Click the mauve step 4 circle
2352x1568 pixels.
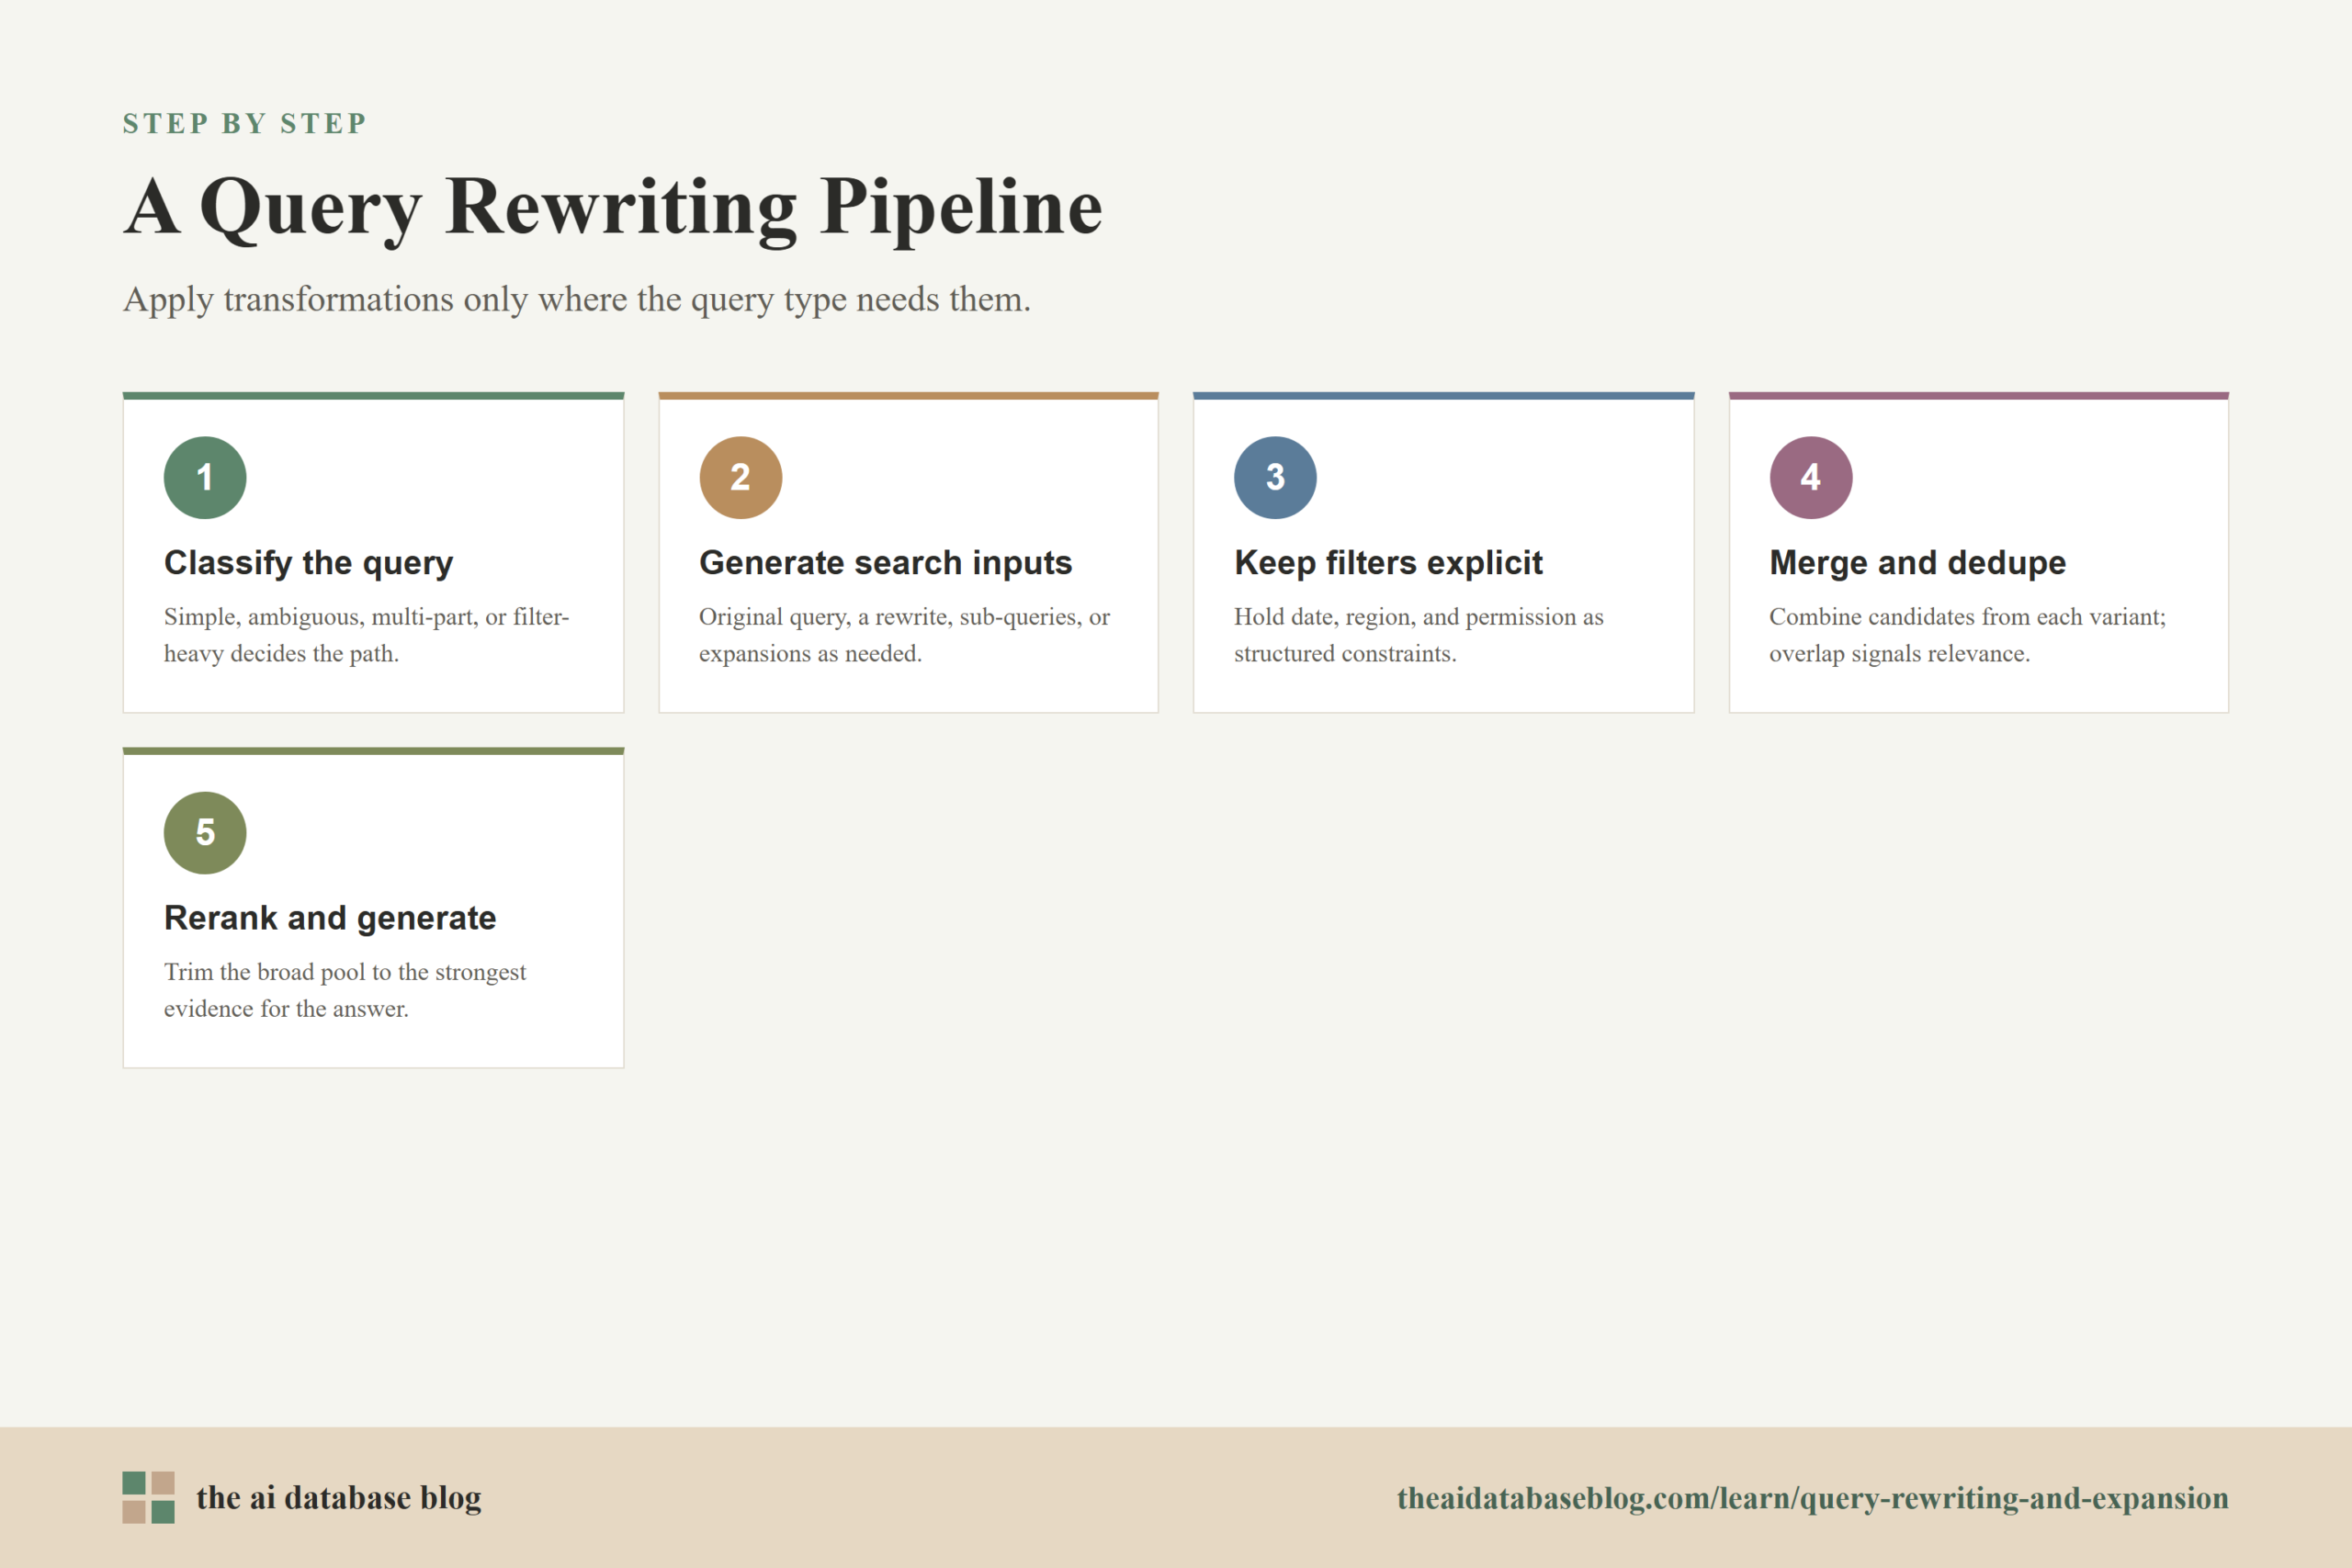[x=1811, y=477]
